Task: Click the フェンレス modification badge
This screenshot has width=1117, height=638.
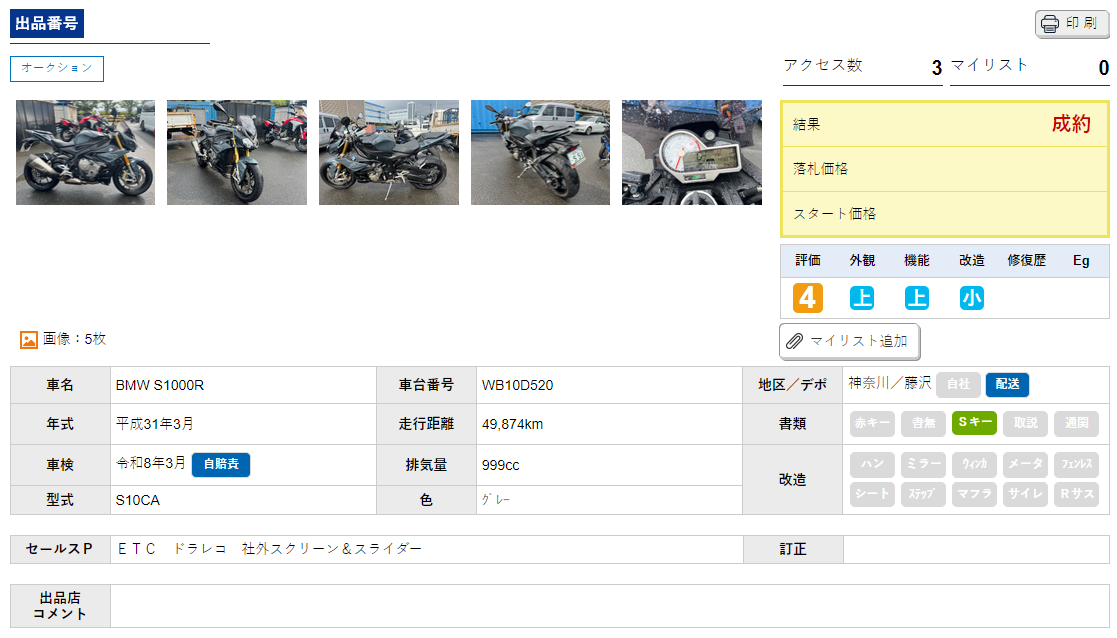Action: (1076, 464)
